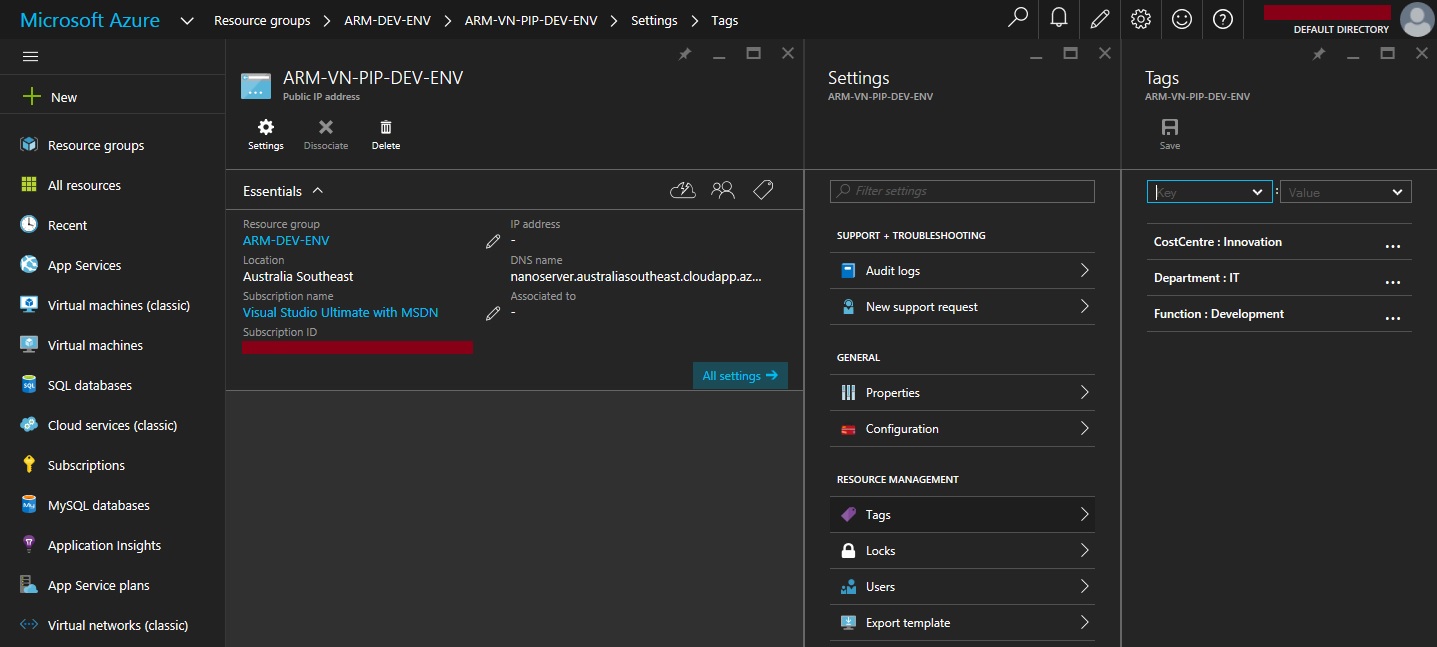Open Audit logs setting
Viewport: 1437px width, 647px height.
point(962,271)
